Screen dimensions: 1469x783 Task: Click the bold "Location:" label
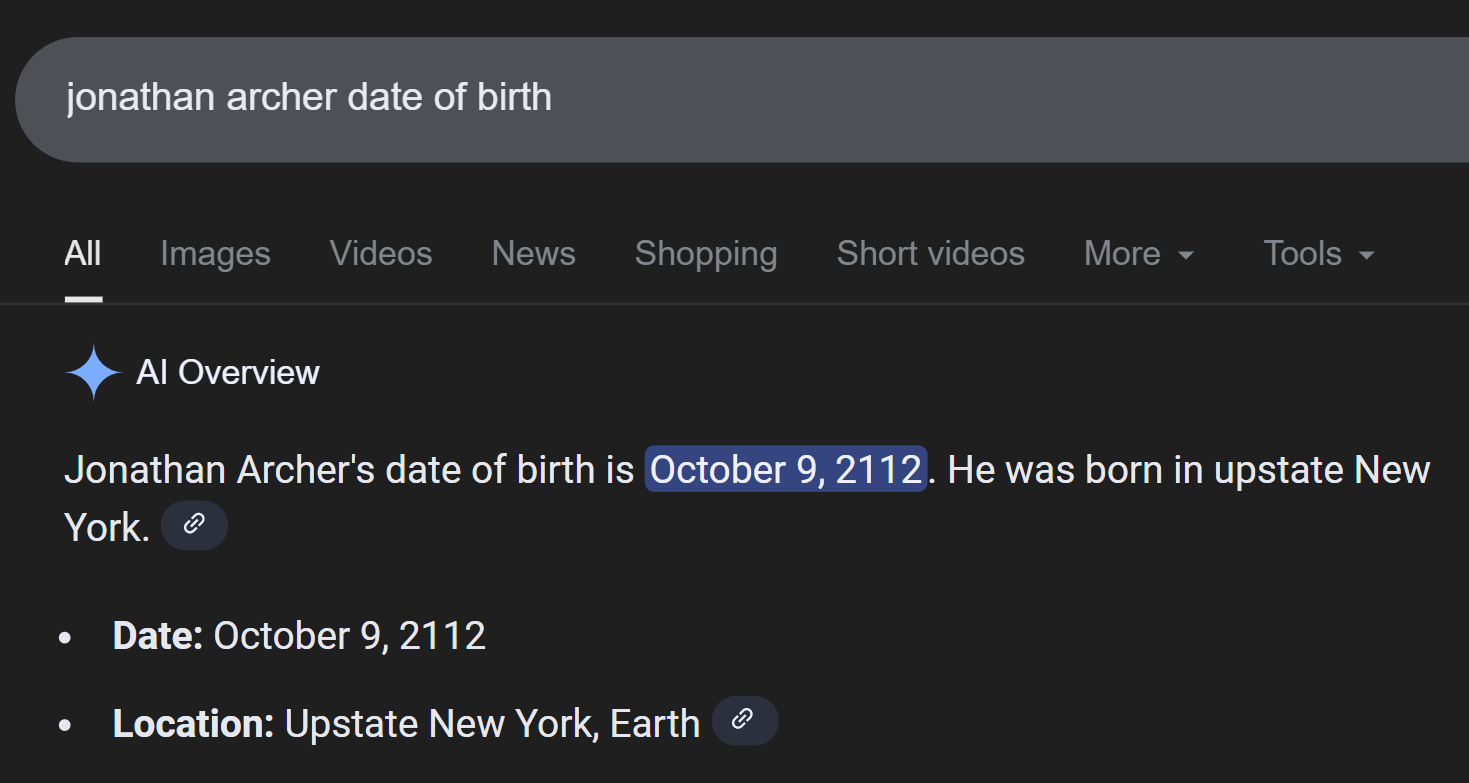[x=193, y=724]
